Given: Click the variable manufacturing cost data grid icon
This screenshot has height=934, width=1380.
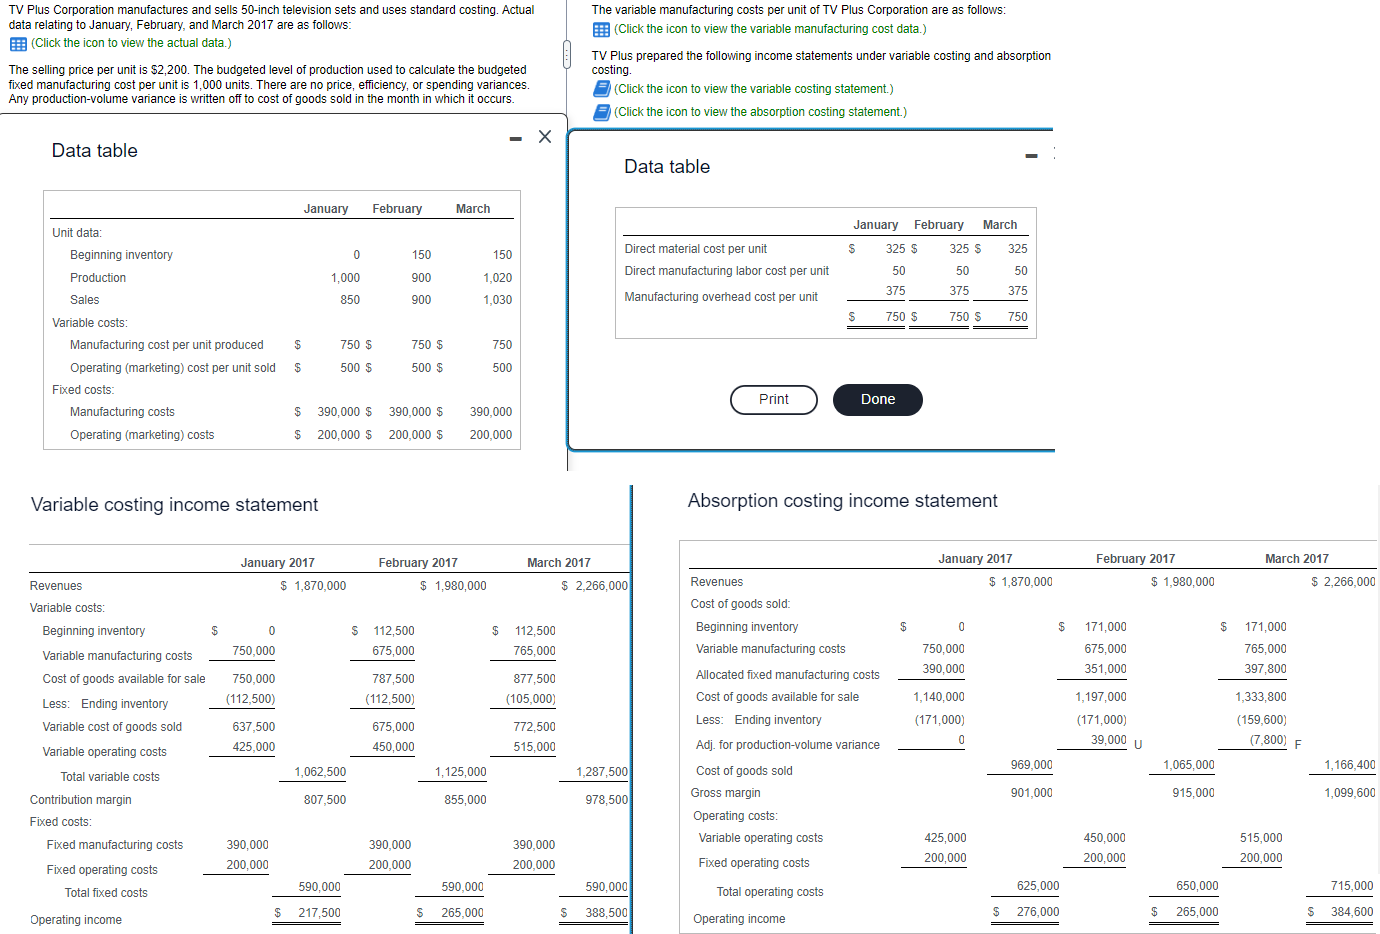Looking at the screenshot, I should point(600,28).
